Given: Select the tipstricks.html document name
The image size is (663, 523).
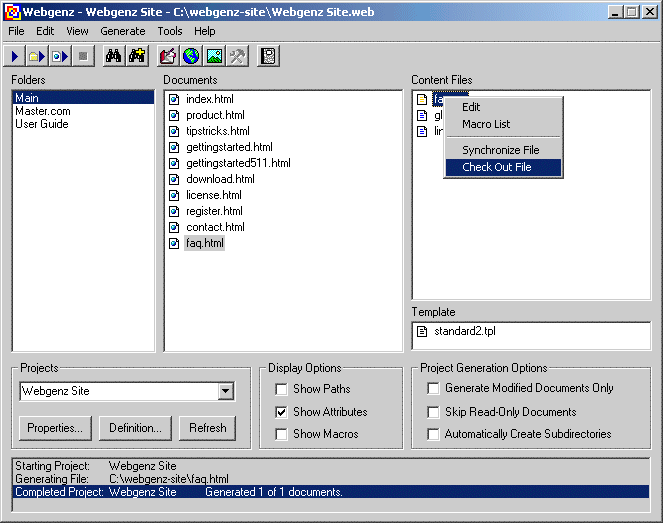Looking at the screenshot, I should click(218, 131).
